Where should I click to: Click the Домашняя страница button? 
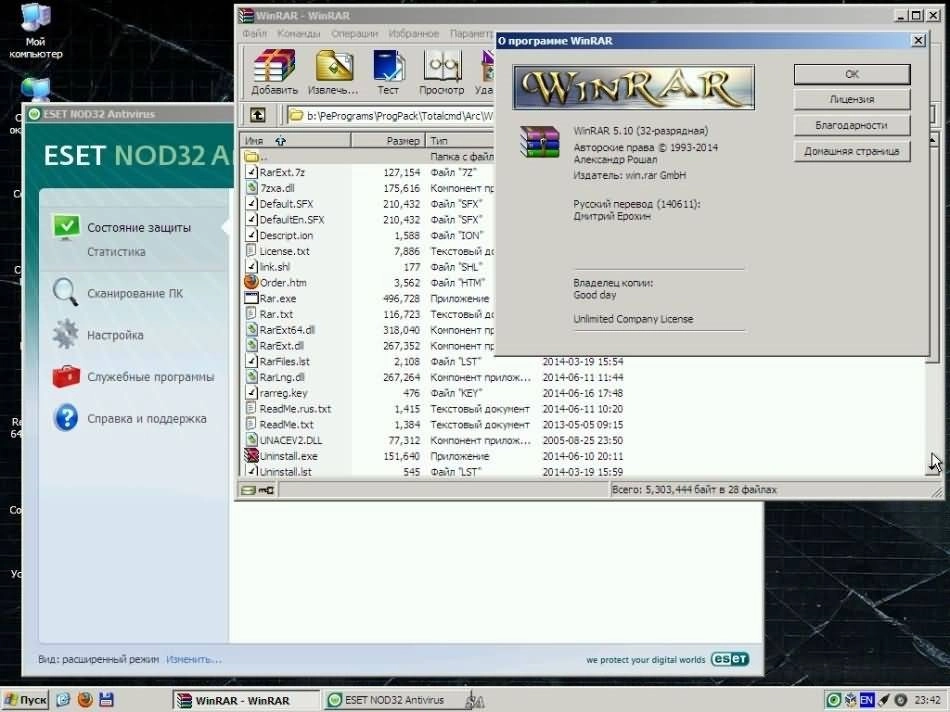[x=852, y=151]
